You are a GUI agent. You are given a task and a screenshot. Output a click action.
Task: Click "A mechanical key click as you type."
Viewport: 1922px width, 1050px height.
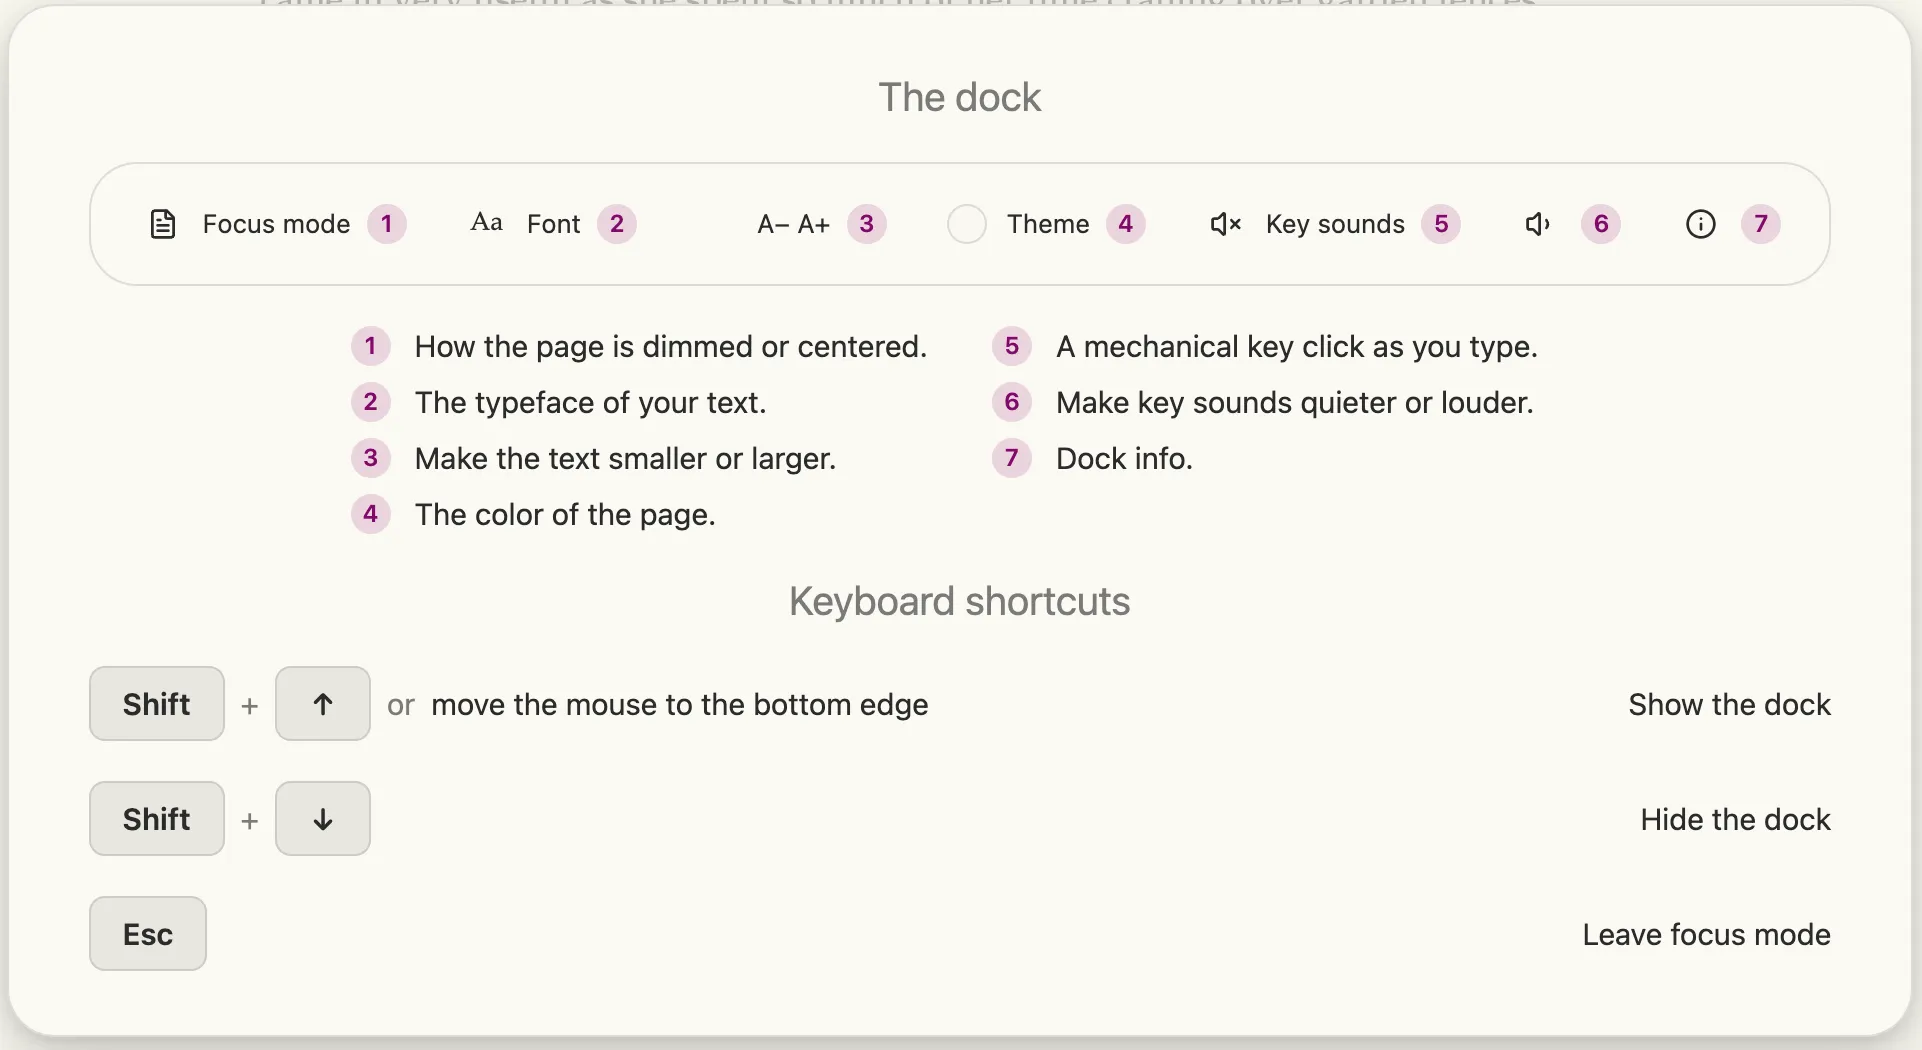coord(1297,347)
